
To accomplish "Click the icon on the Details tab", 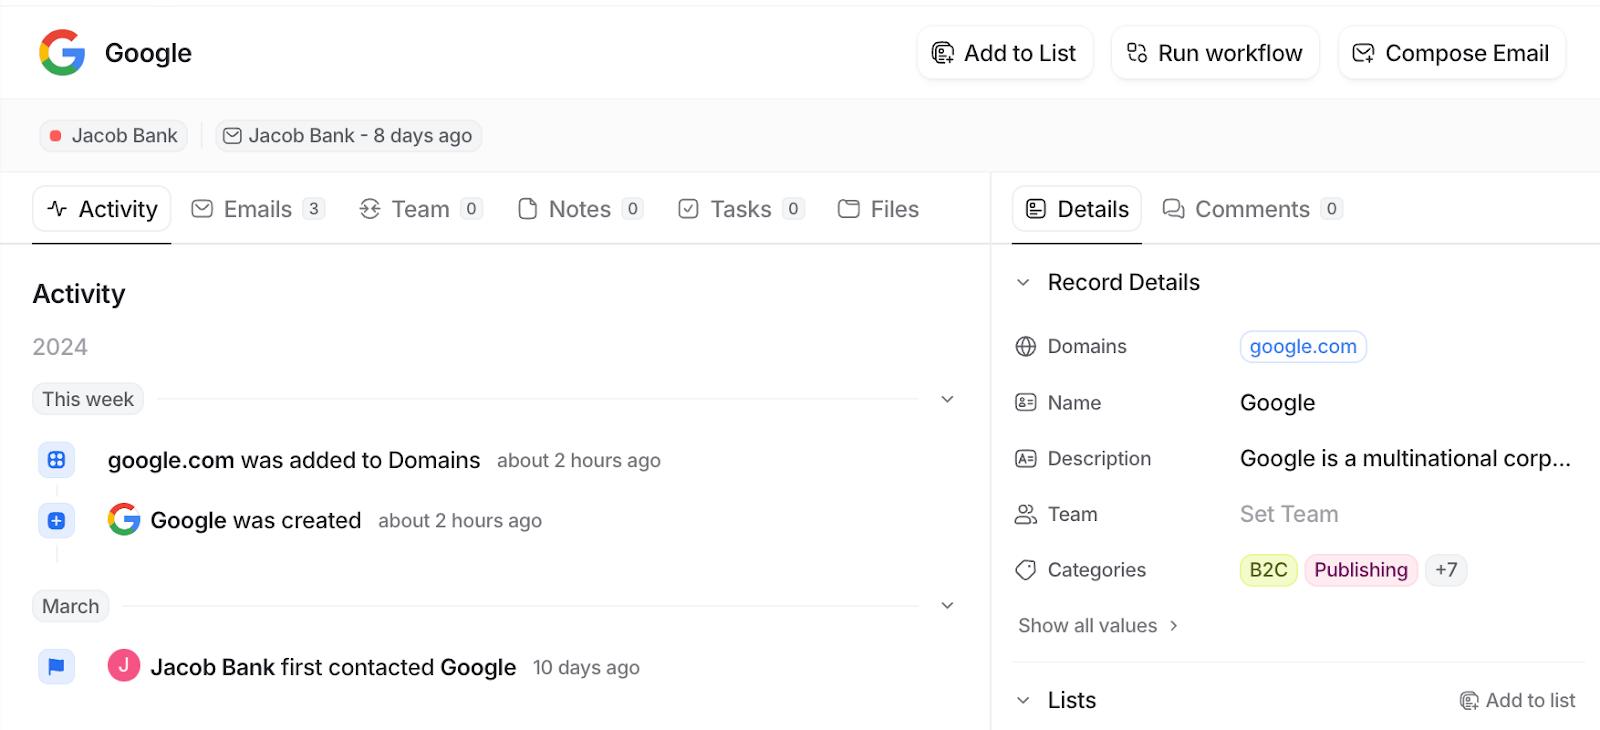I will click(x=1036, y=209).
